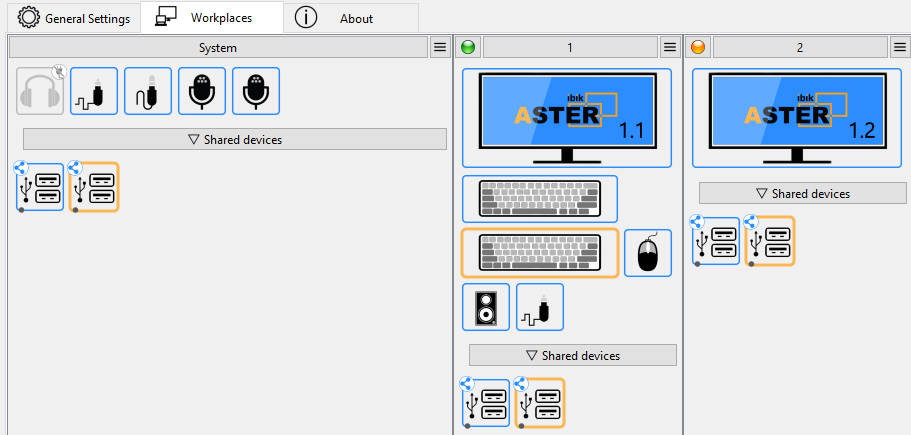Collapse Shared devices in workplace 2
Image resolution: width=911 pixels, height=435 pixels.
coord(802,193)
